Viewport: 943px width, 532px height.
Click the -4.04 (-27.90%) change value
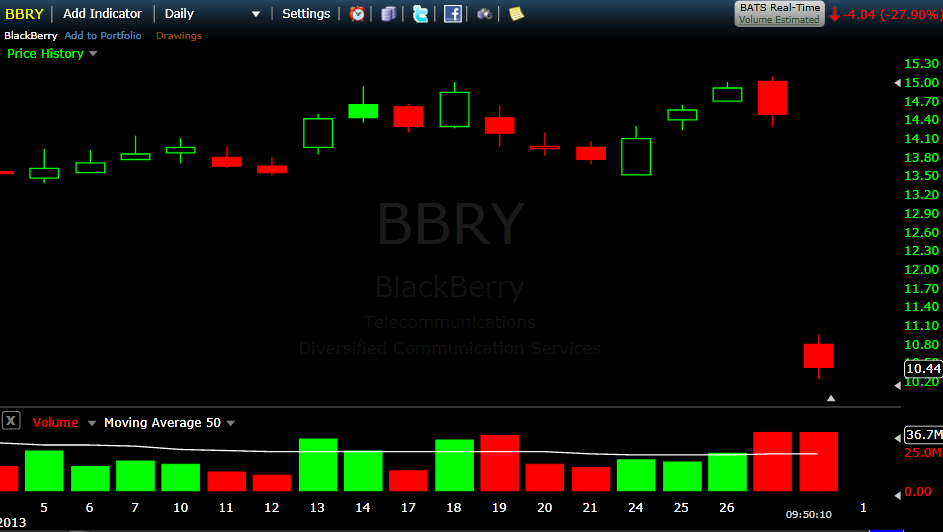click(x=892, y=14)
